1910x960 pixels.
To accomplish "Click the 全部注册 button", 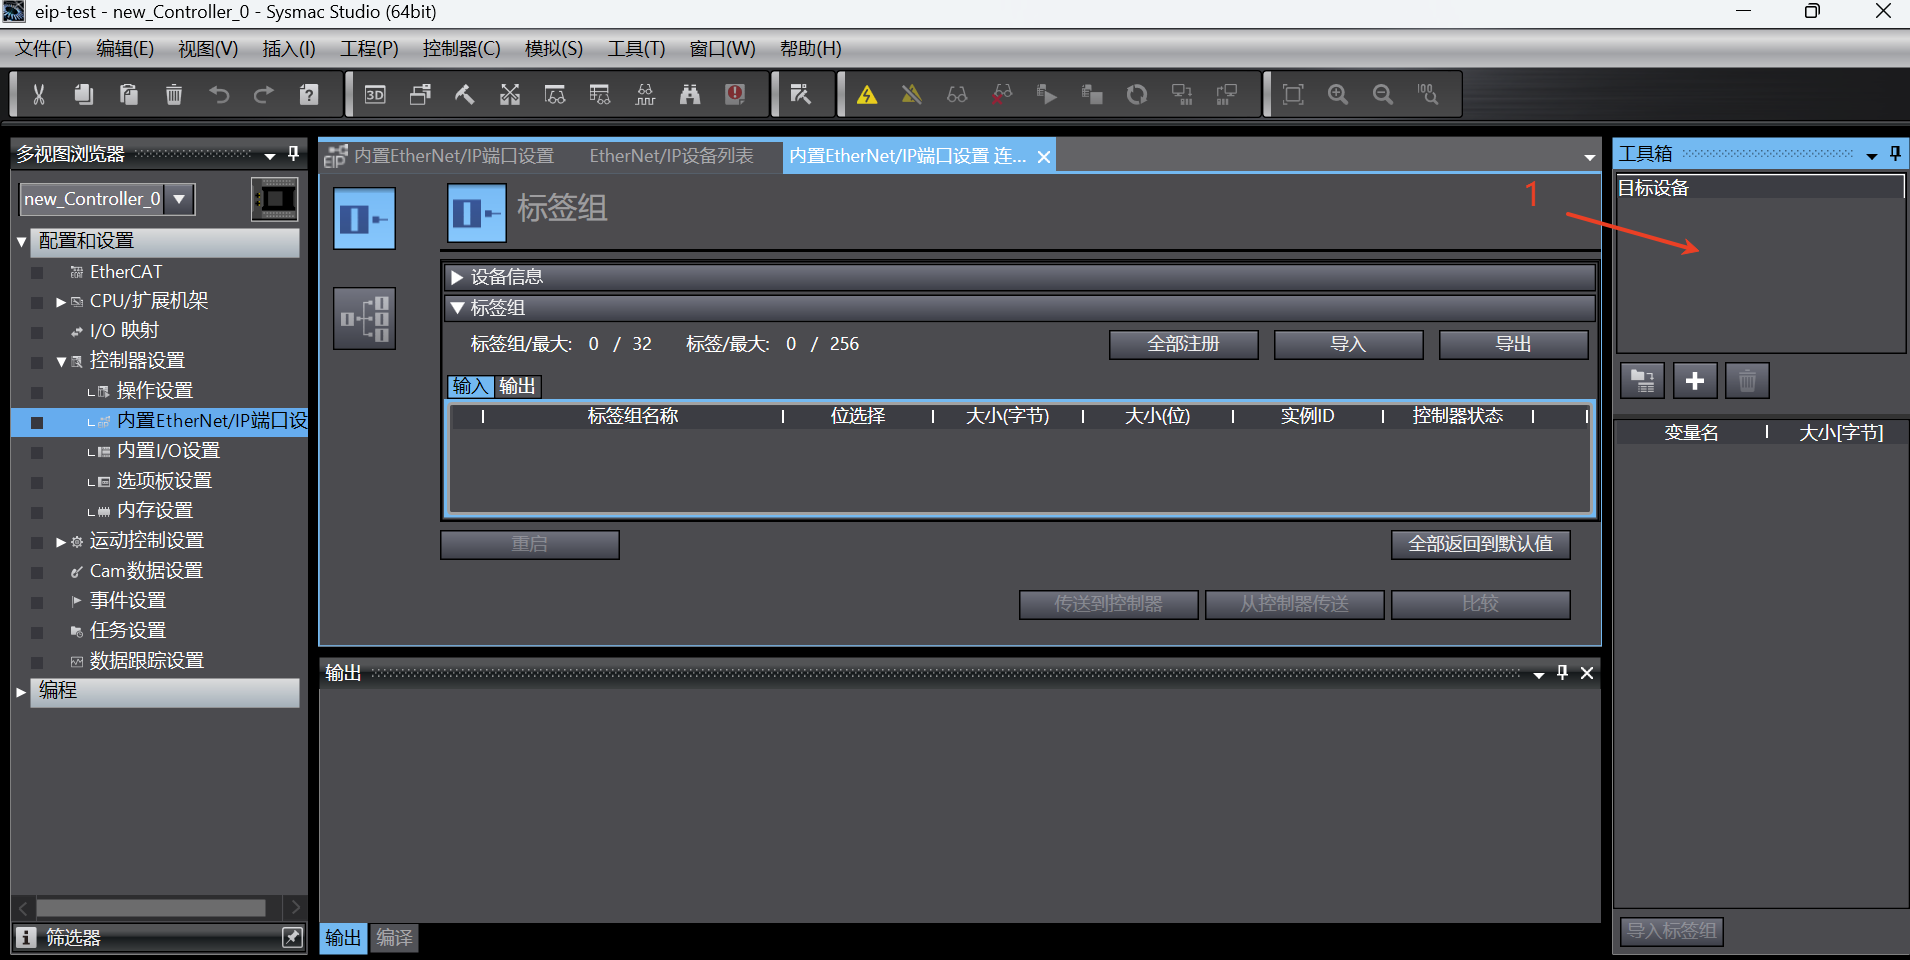I will tap(1183, 344).
